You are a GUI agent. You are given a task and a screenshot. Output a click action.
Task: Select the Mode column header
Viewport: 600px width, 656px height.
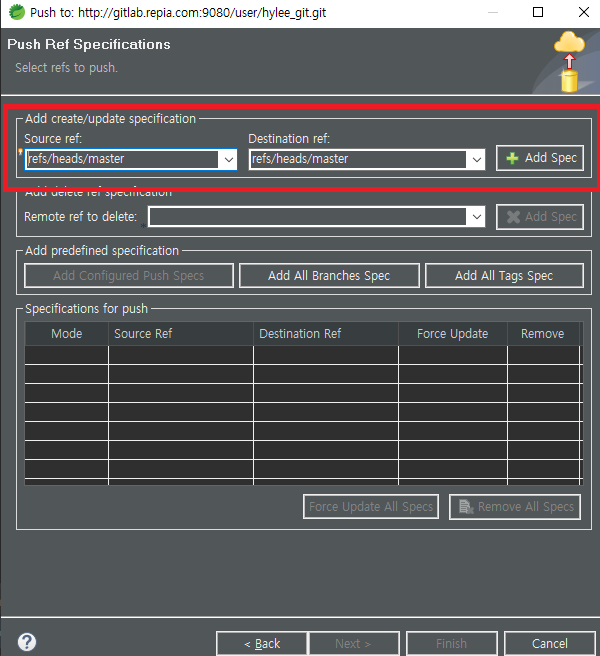click(x=67, y=334)
